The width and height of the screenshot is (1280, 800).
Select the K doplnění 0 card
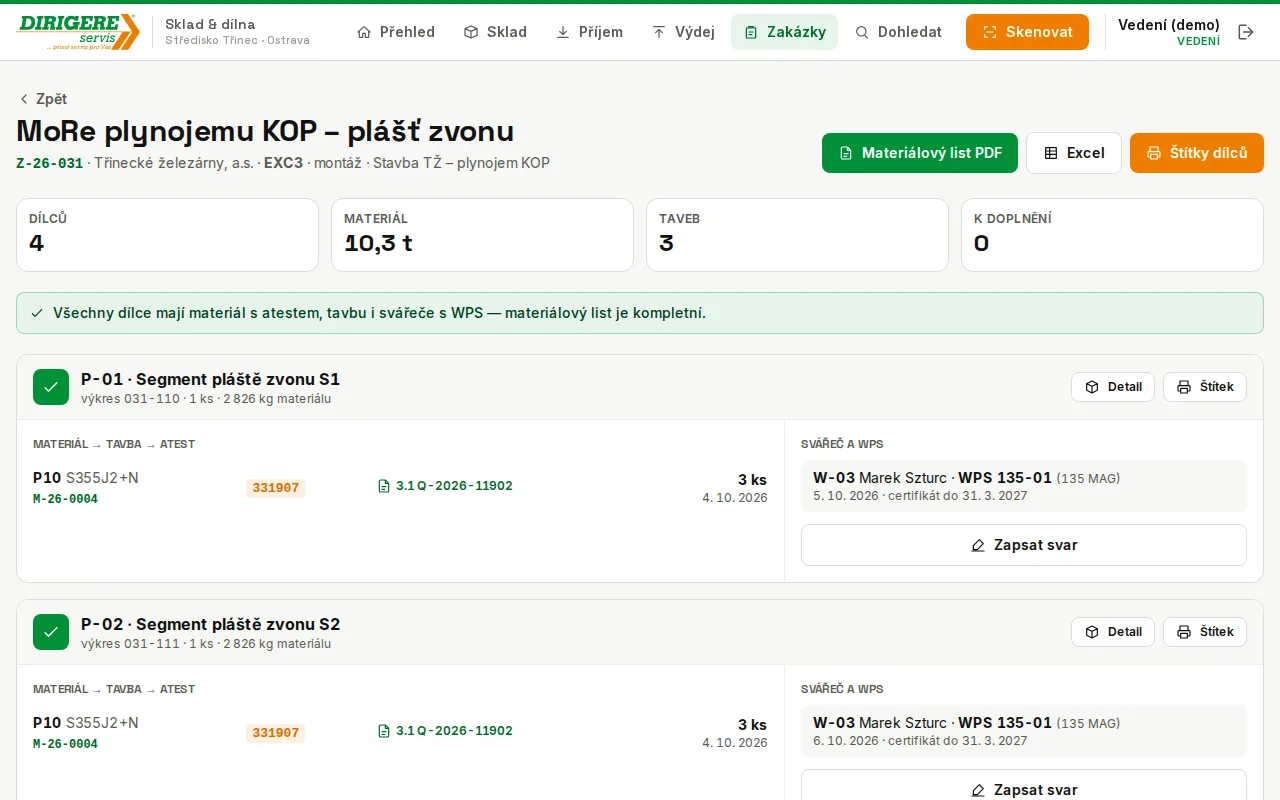[x=1112, y=235]
